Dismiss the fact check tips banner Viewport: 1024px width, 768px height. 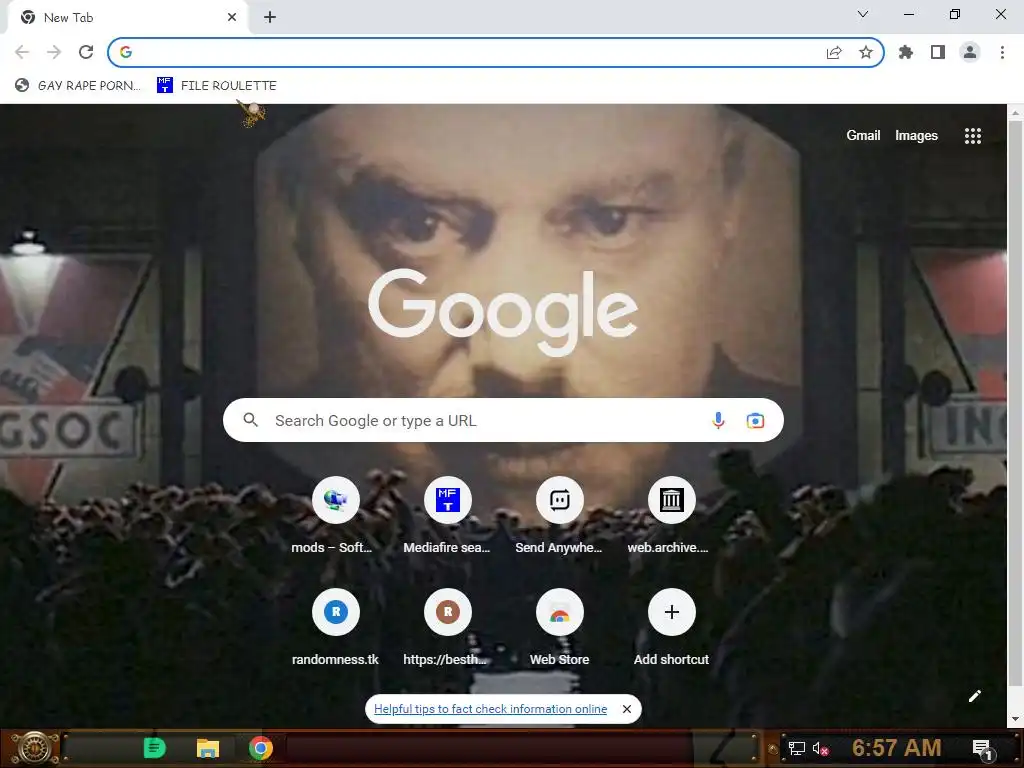[x=627, y=709]
